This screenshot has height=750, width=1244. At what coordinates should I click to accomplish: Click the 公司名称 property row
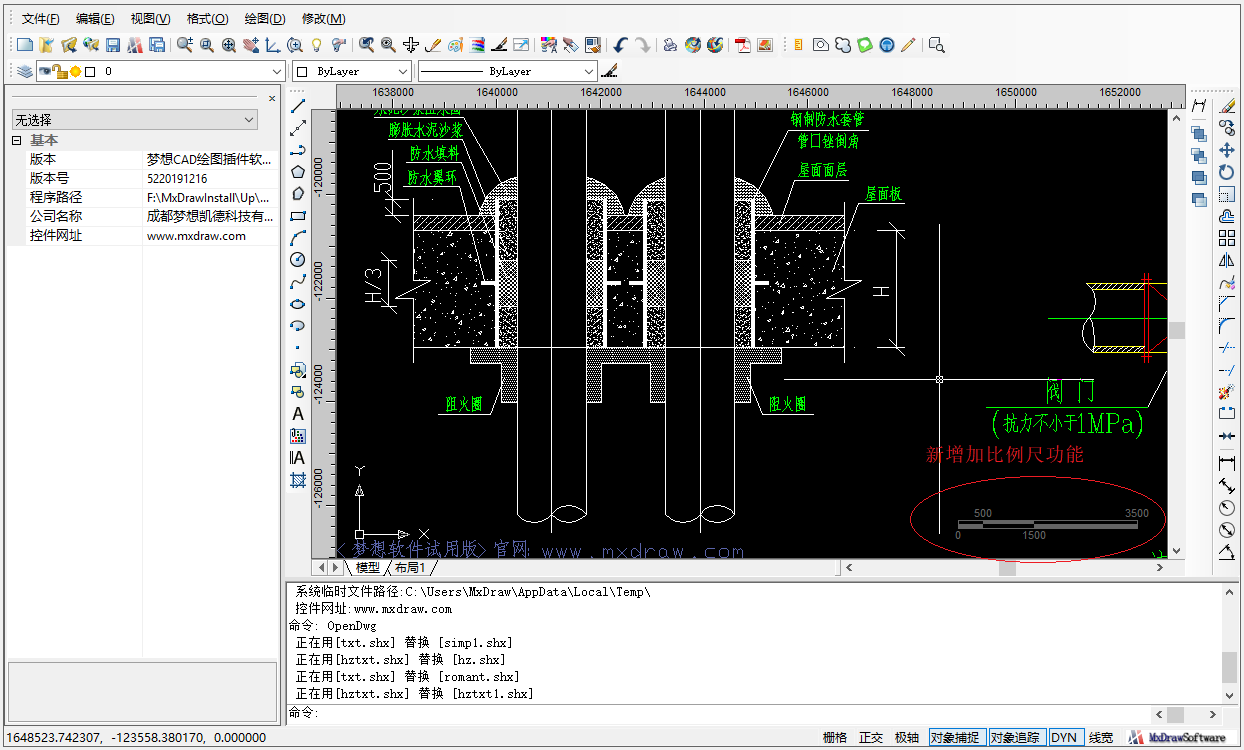[x=142, y=217]
